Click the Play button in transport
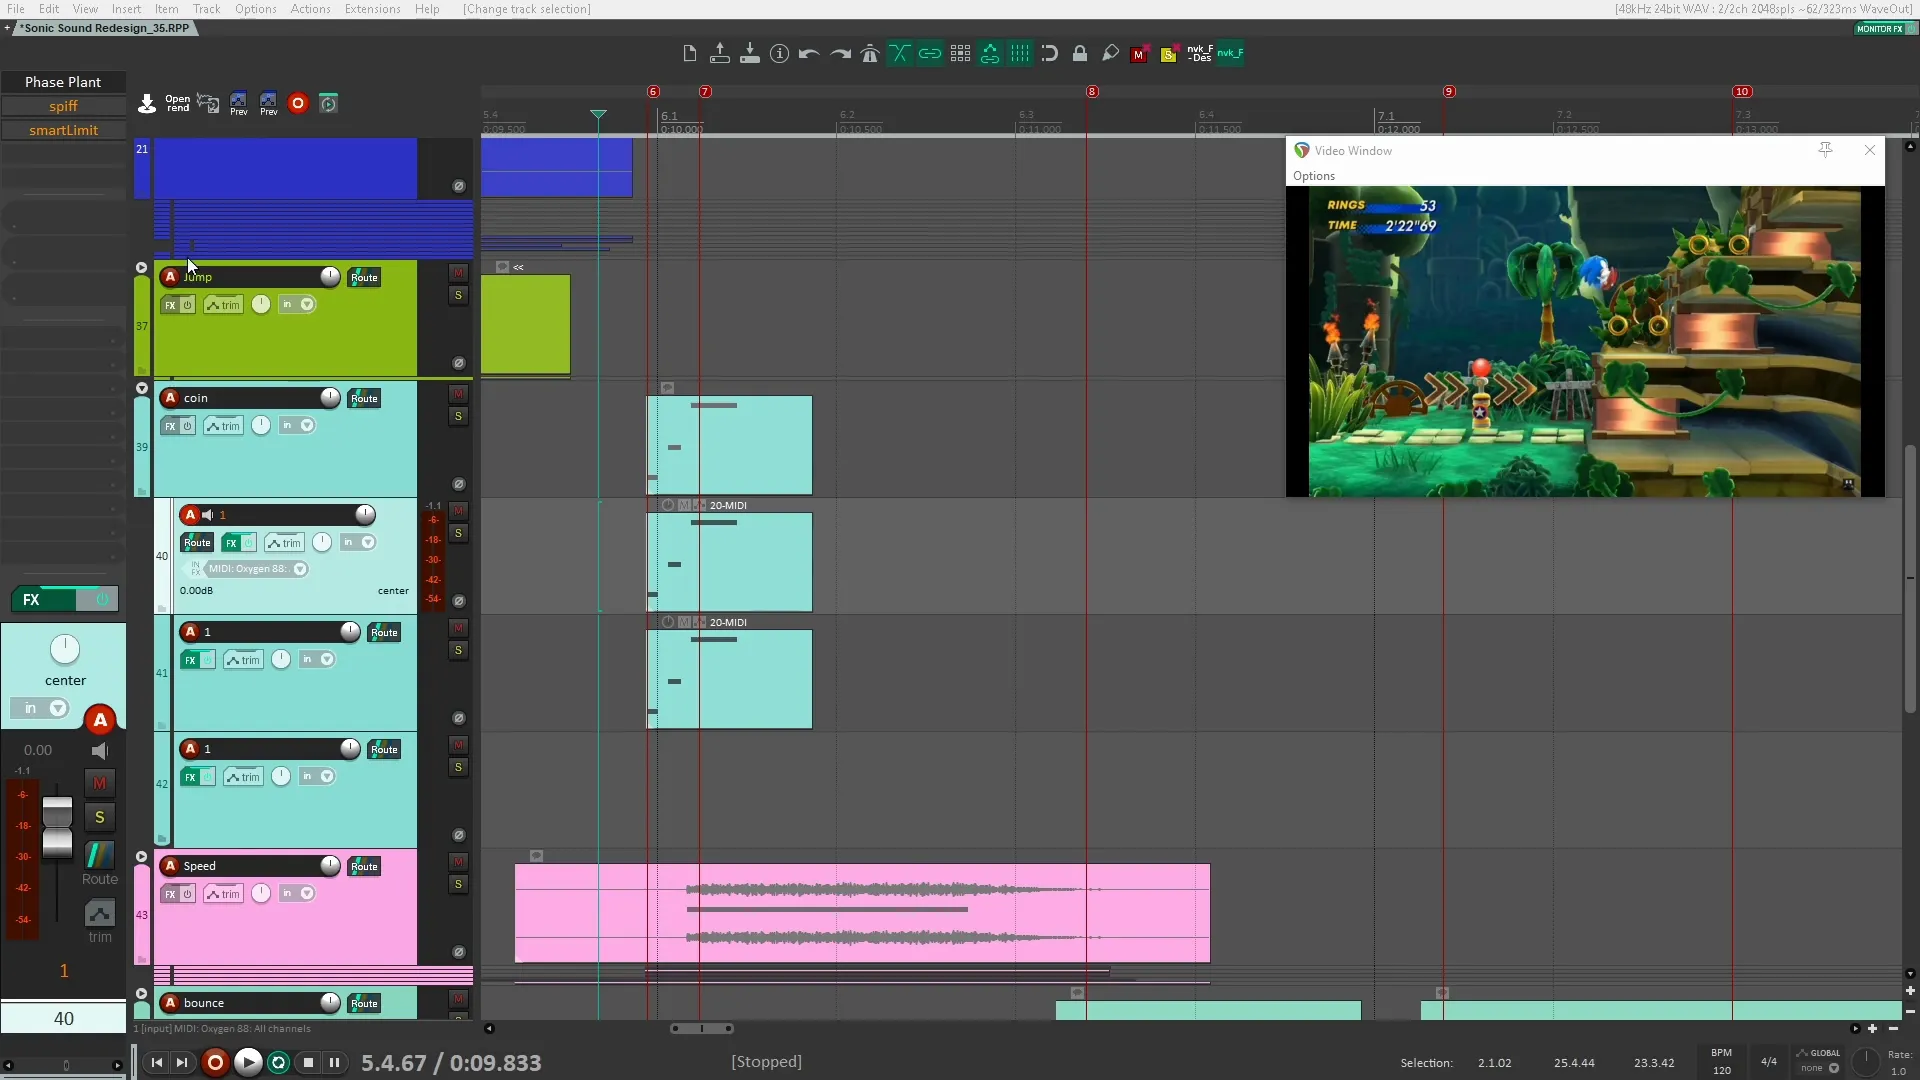 point(248,1062)
